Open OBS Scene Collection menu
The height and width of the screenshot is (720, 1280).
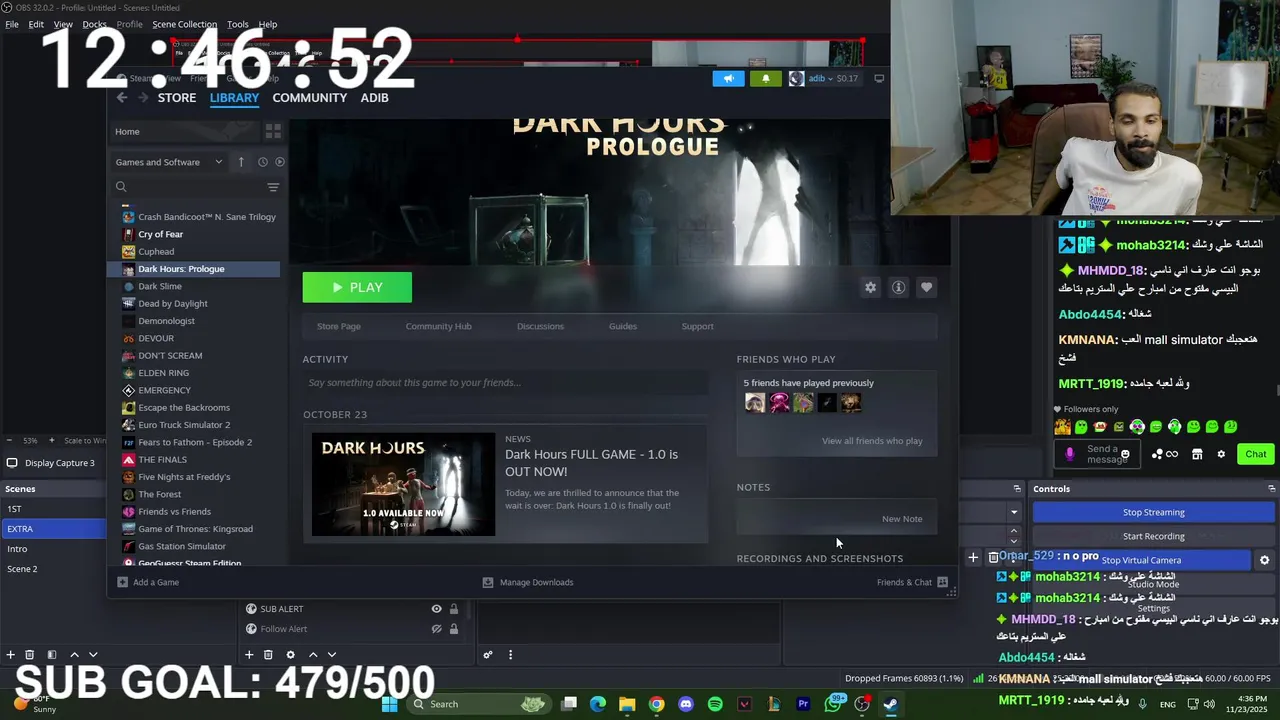[184, 24]
